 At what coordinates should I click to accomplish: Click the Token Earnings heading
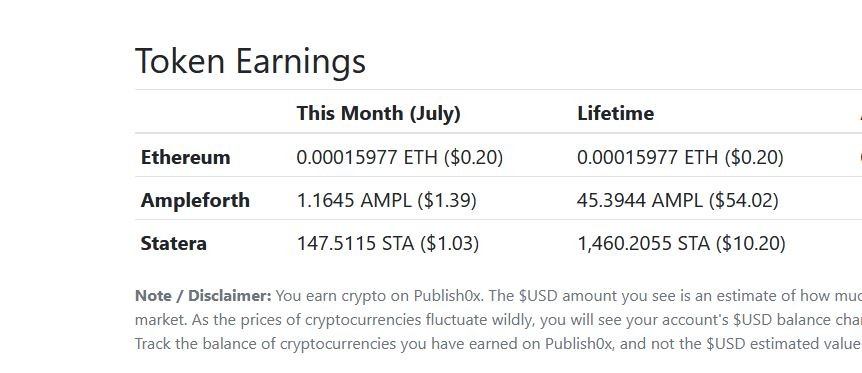[x=250, y=62]
